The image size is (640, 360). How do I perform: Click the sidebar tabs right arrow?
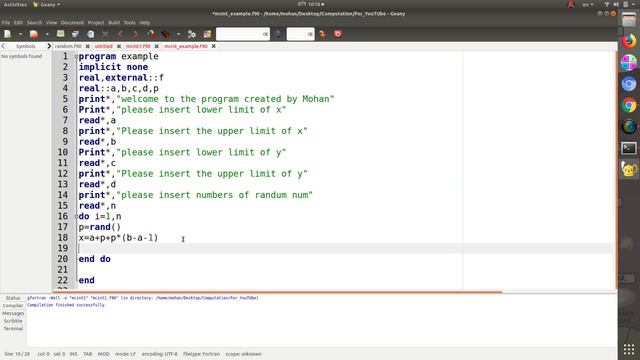[49, 47]
